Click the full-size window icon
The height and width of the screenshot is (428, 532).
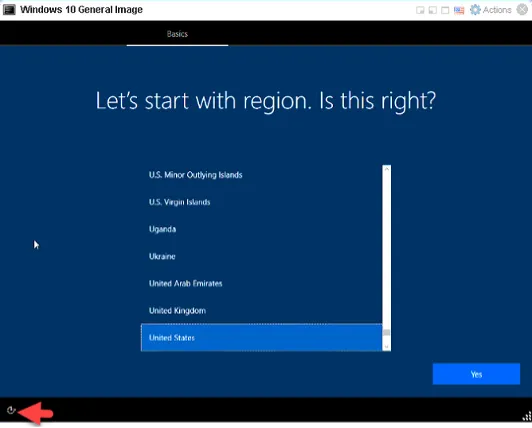[445, 10]
